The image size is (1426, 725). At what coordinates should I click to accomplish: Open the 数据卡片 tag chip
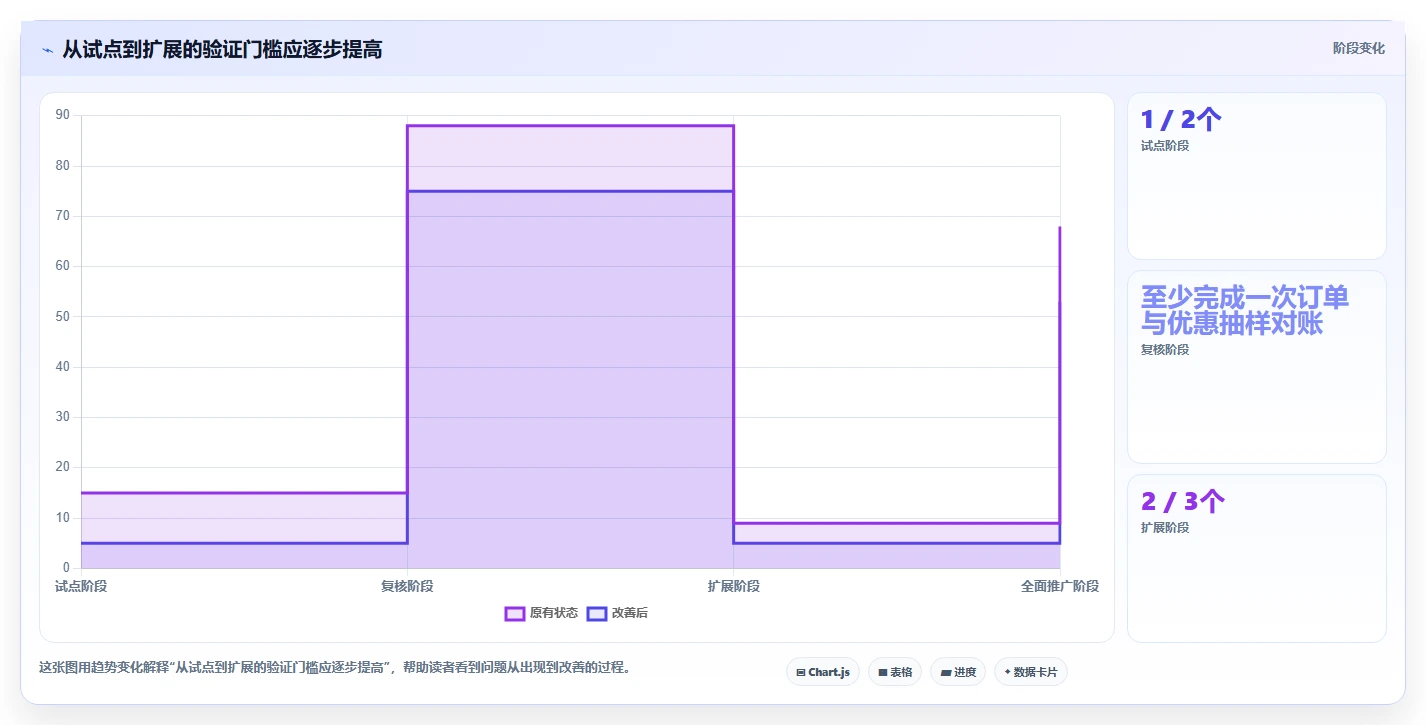point(1031,672)
